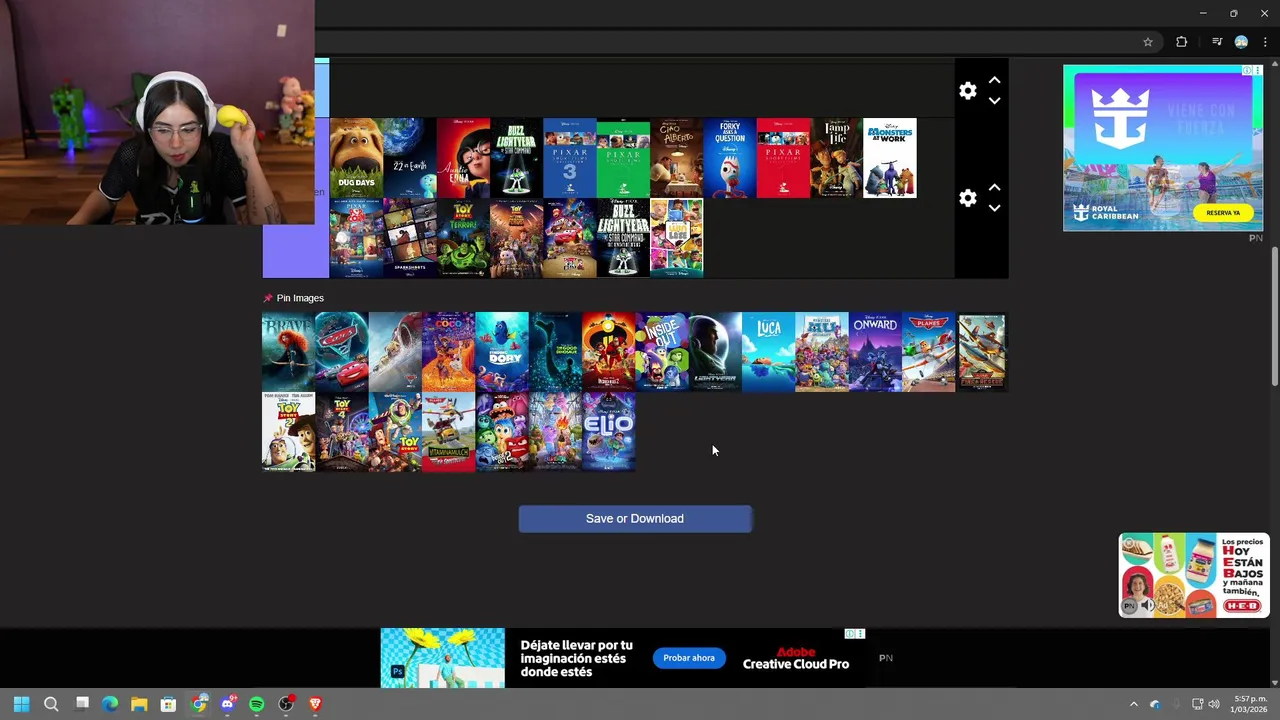Open taskbar Search
The width and height of the screenshot is (1280, 720).
51,704
